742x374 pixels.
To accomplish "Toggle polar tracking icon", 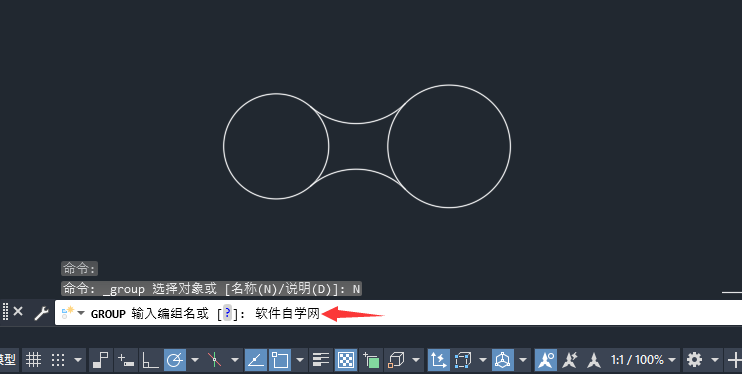I will pos(175,360).
